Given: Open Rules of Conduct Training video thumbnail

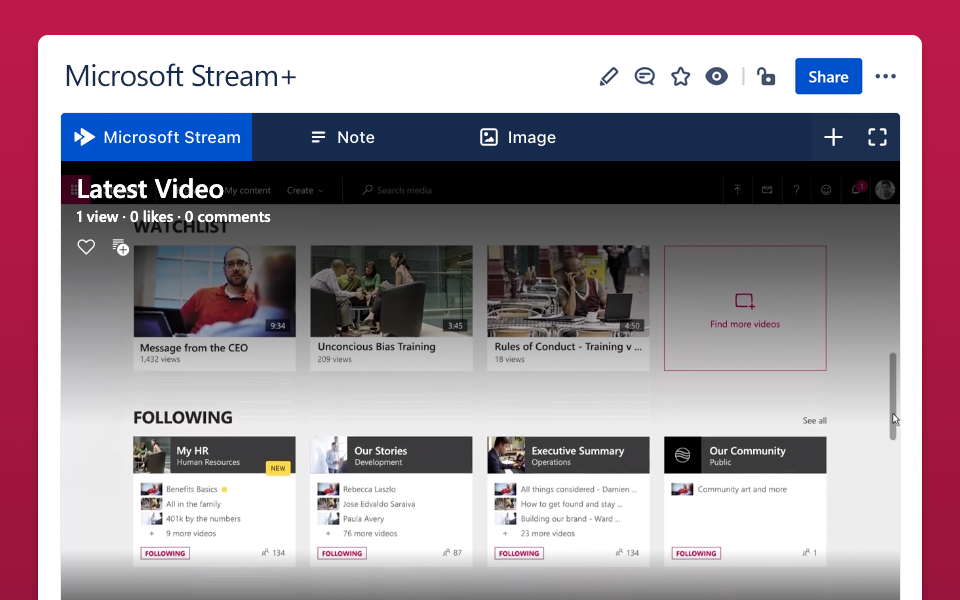Looking at the screenshot, I should point(568,291).
